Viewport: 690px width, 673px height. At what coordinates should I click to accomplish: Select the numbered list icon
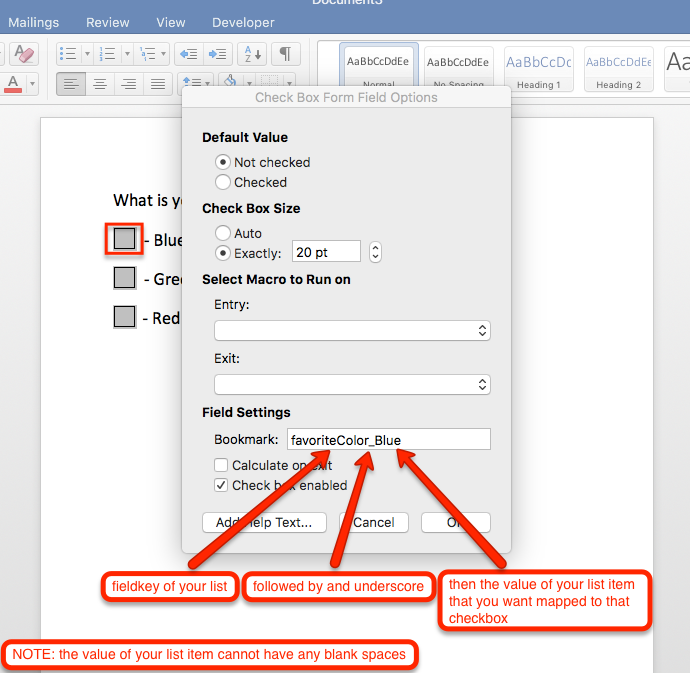pos(107,53)
